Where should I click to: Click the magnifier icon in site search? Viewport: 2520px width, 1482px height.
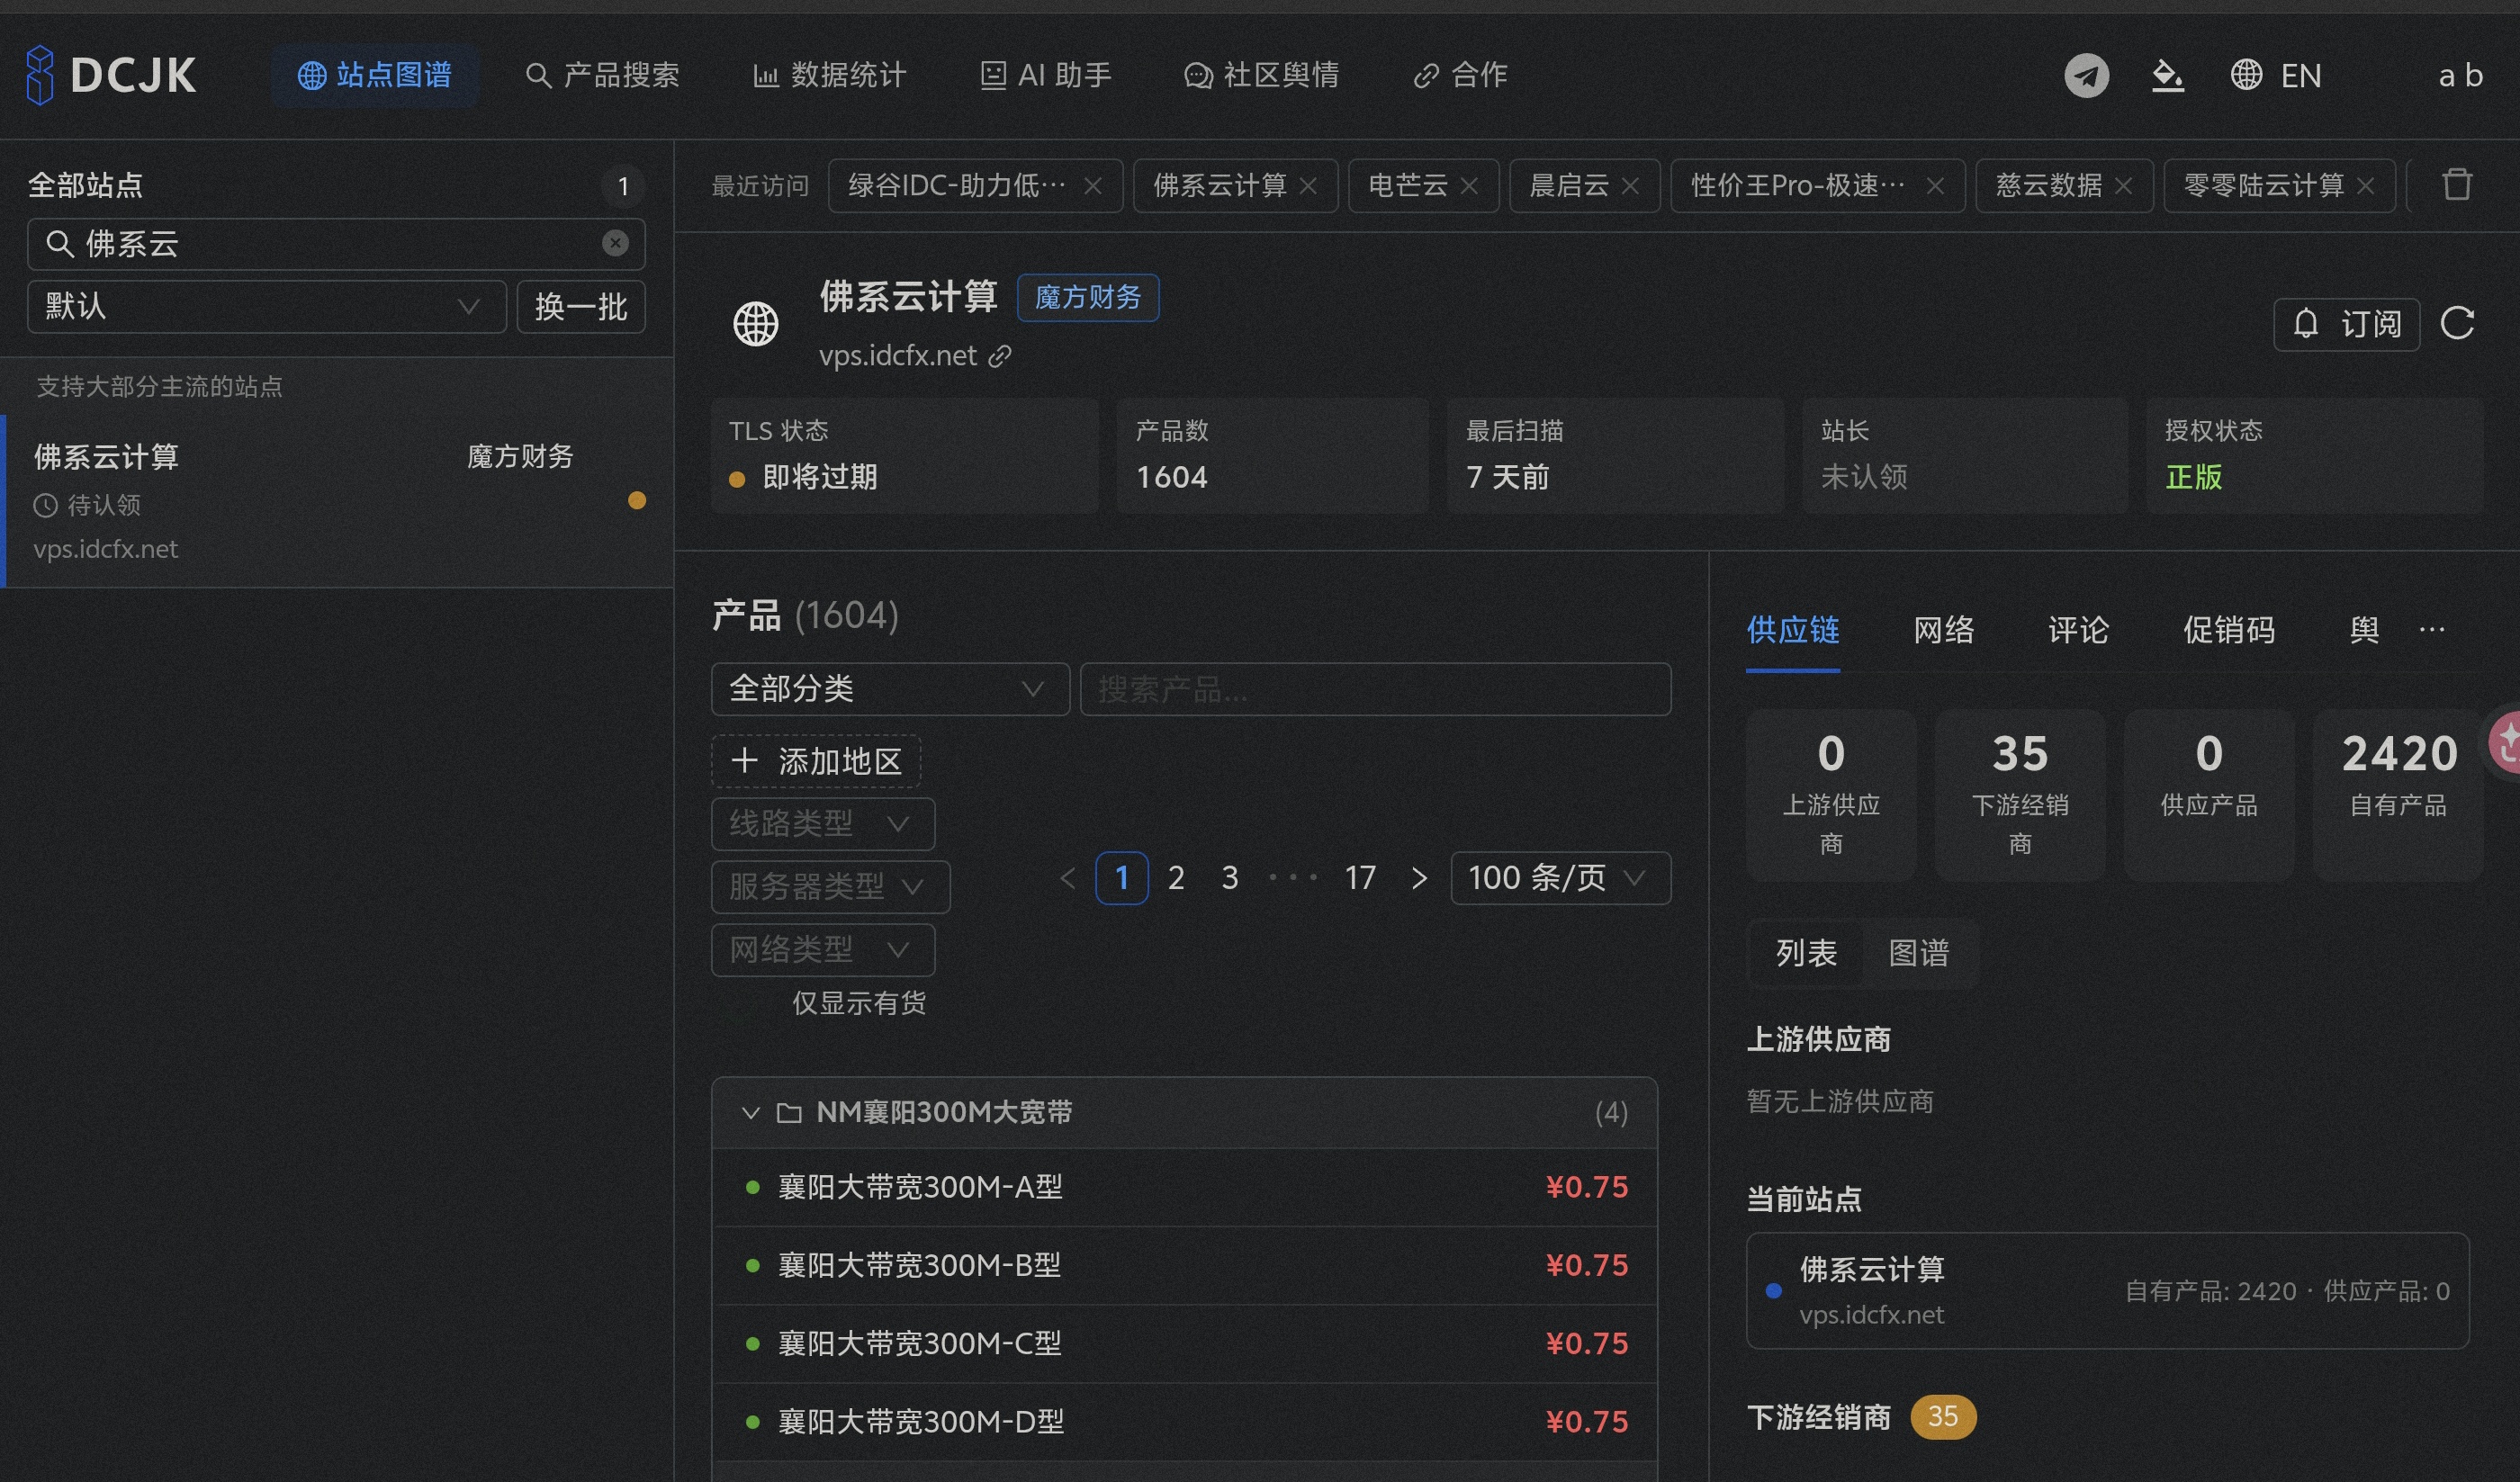click(60, 243)
